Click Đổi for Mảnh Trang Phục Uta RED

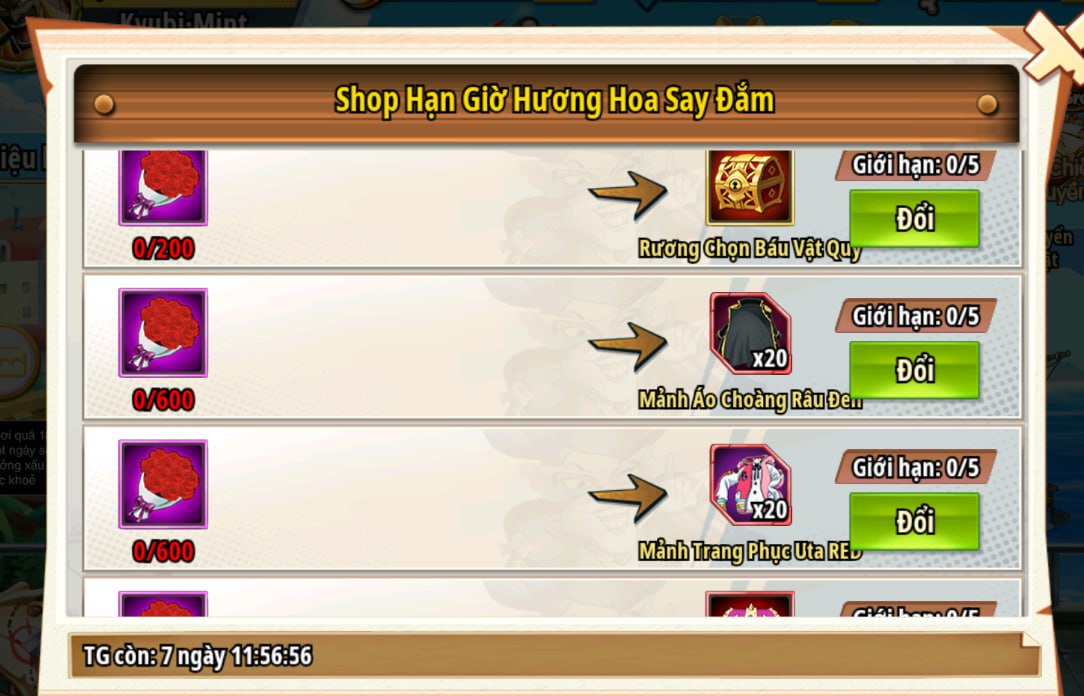tap(915, 522)
